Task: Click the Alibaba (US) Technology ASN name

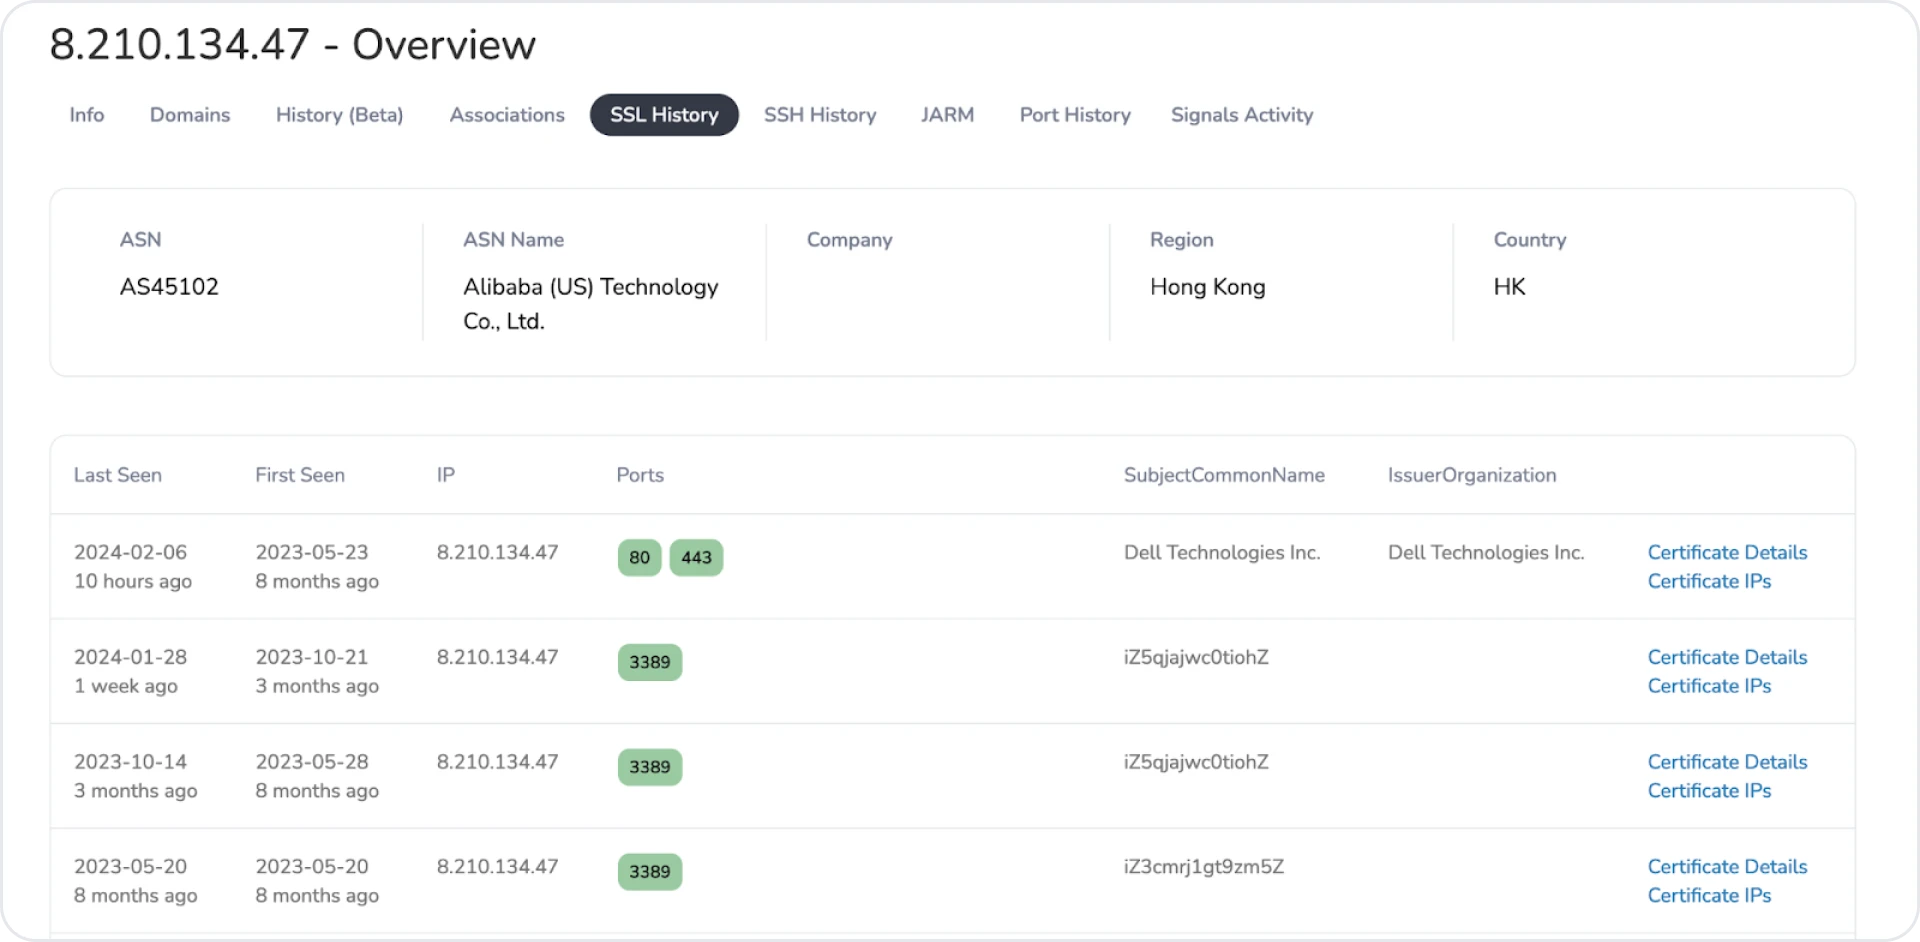Action: point(591,304)
